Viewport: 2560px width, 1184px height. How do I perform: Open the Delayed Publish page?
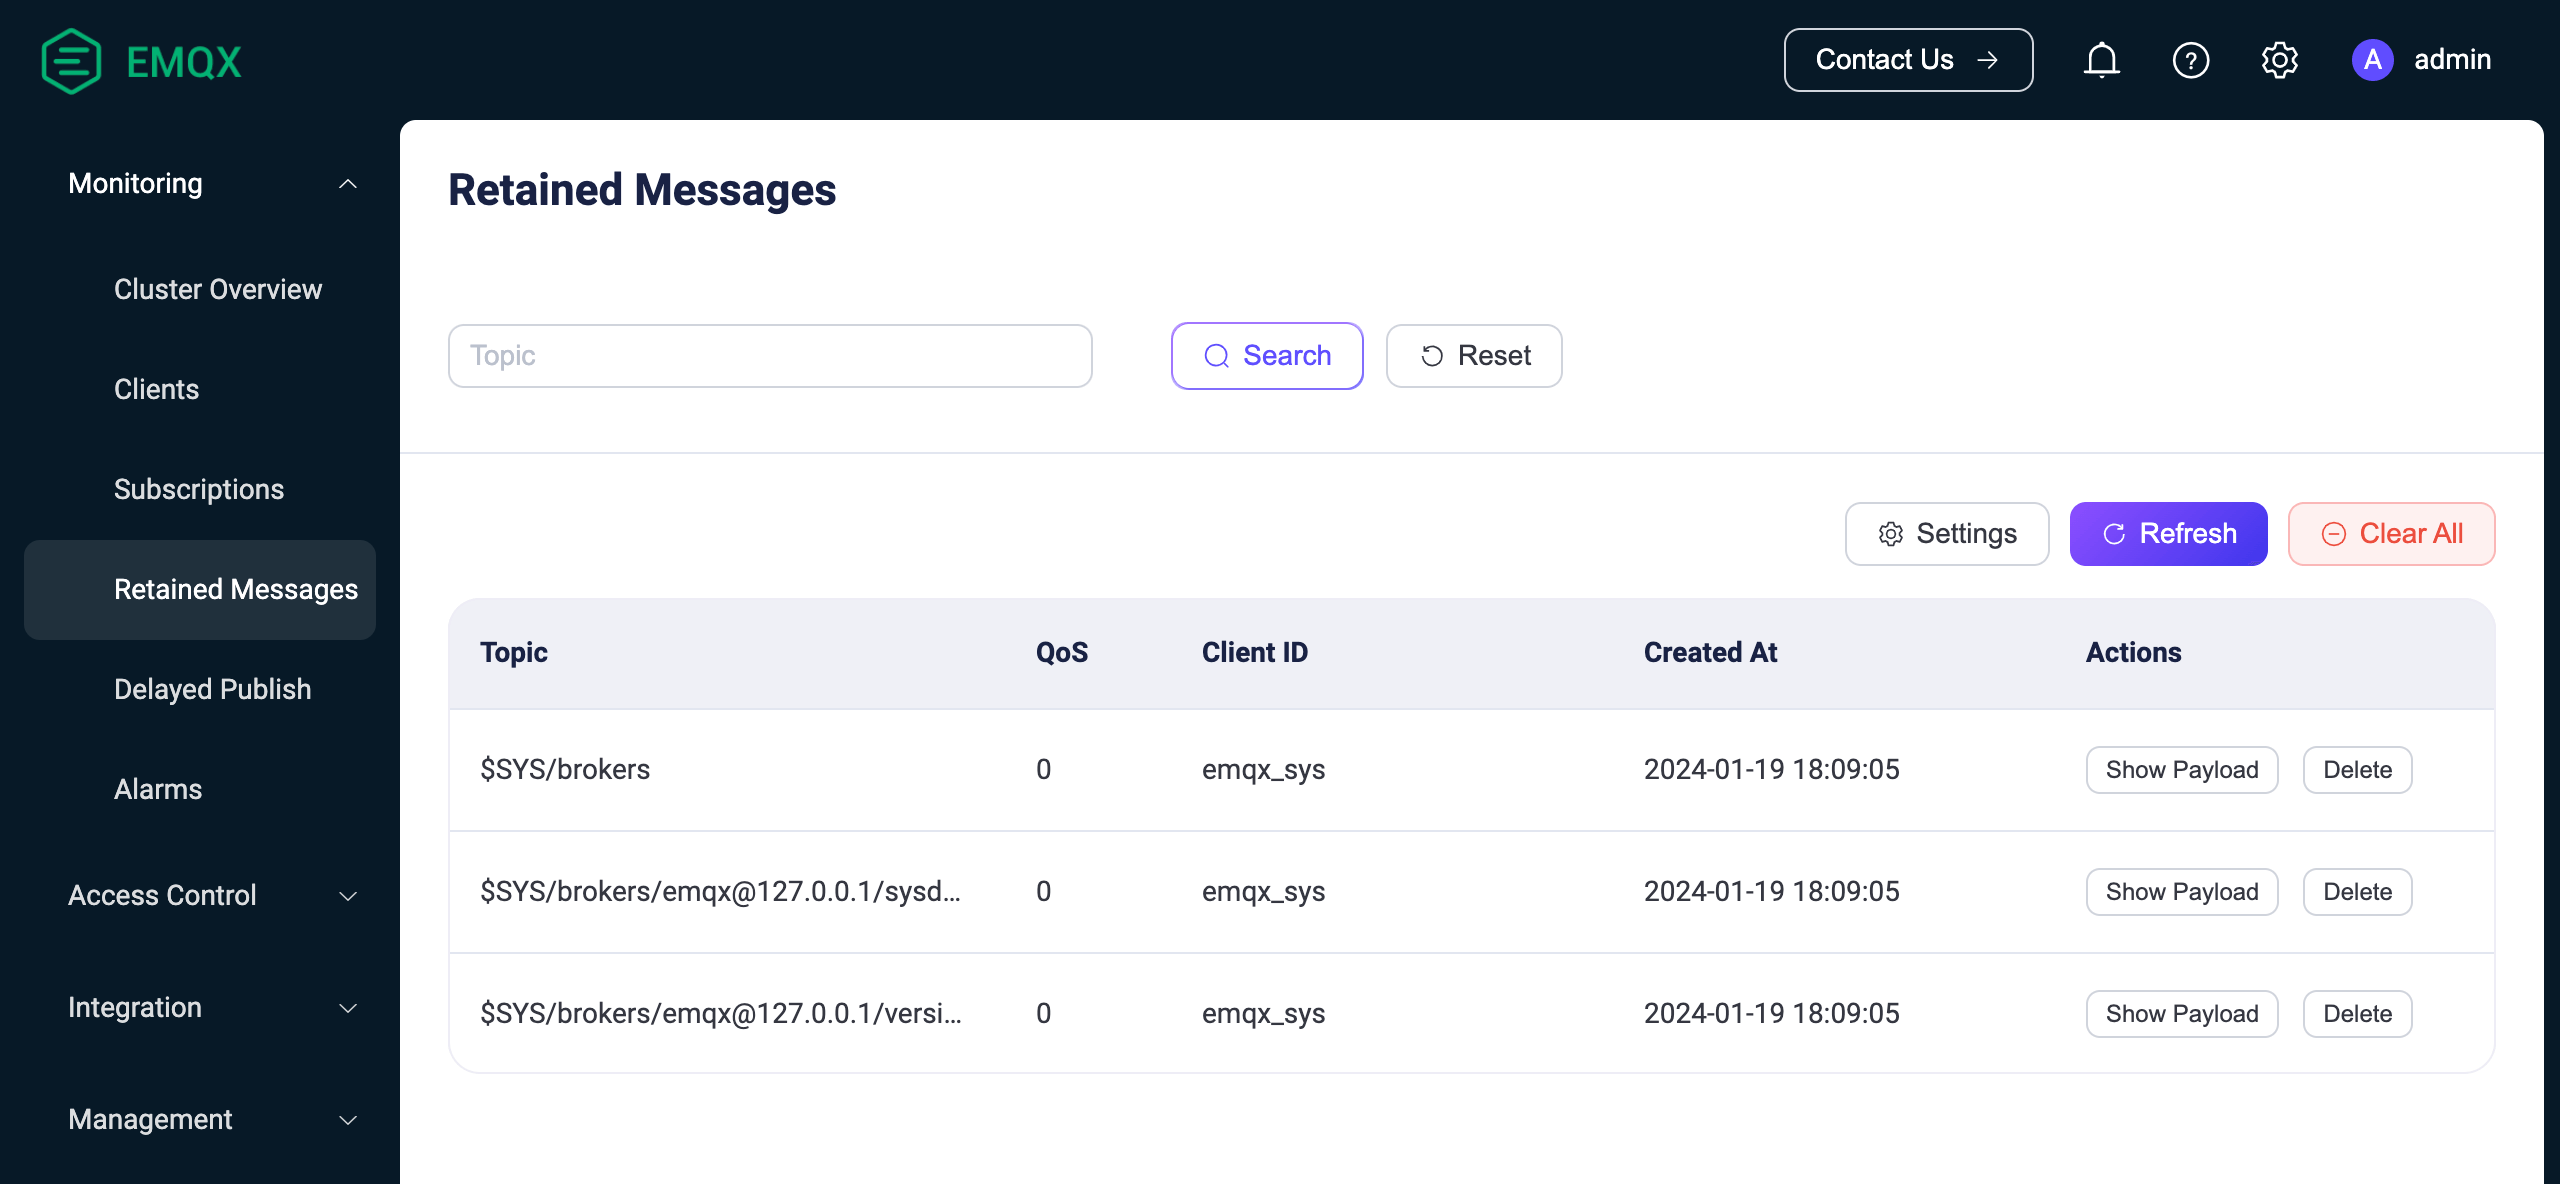[x=212, y=689]
